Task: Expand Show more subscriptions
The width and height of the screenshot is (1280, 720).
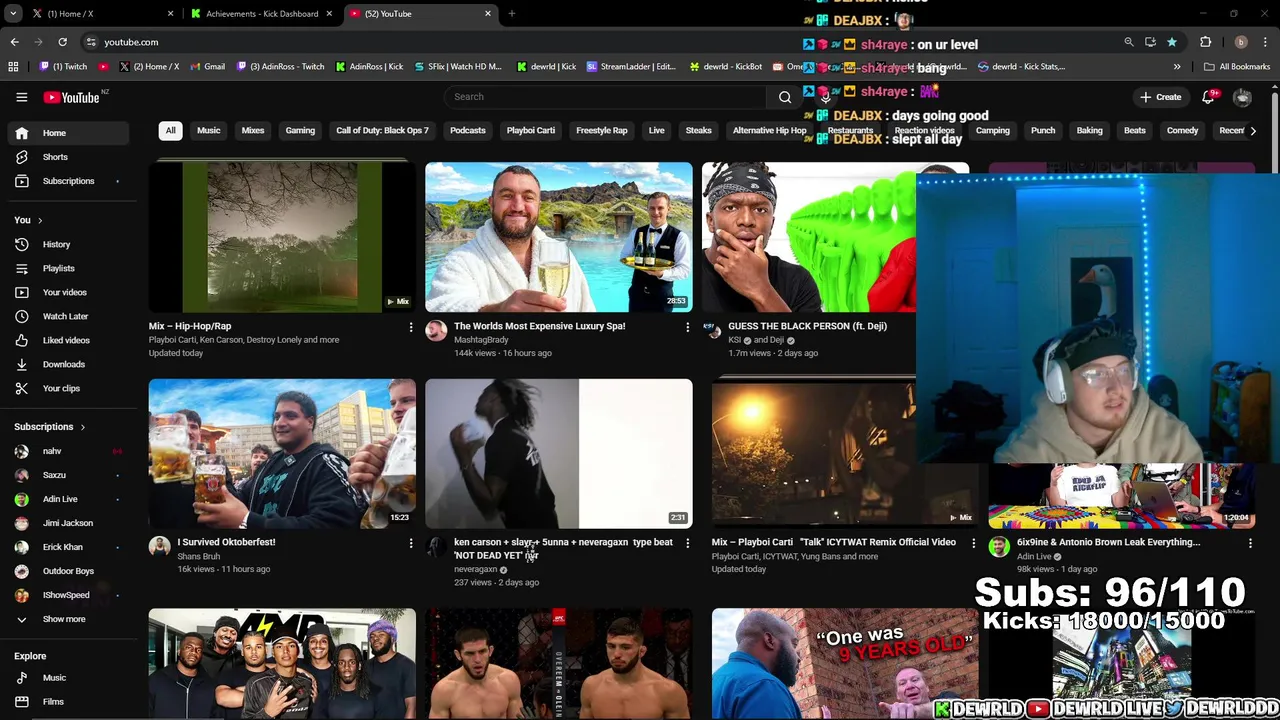Action: point(65,619)
